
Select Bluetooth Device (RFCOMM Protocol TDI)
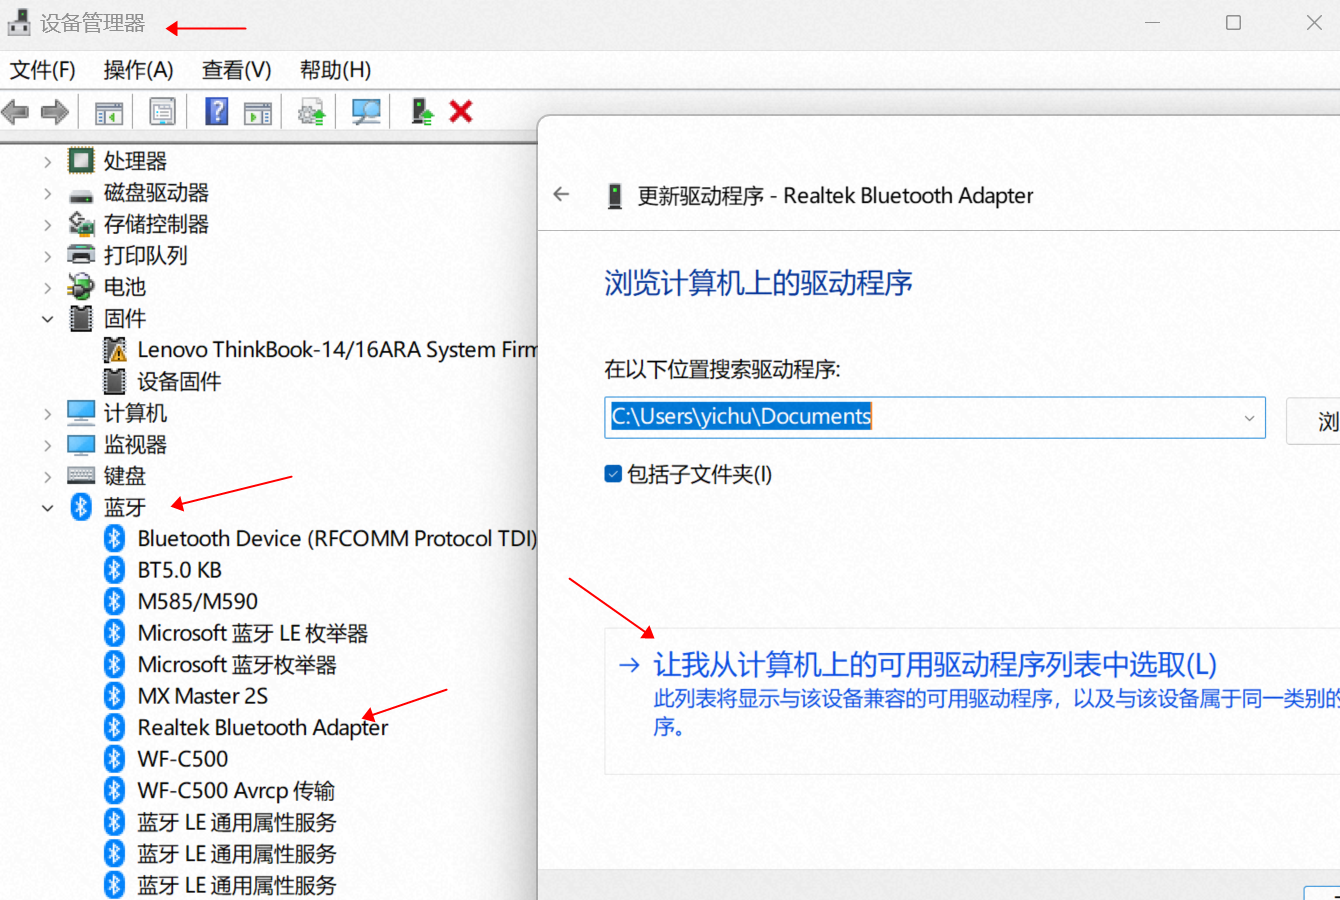click(x=337, y=538)
